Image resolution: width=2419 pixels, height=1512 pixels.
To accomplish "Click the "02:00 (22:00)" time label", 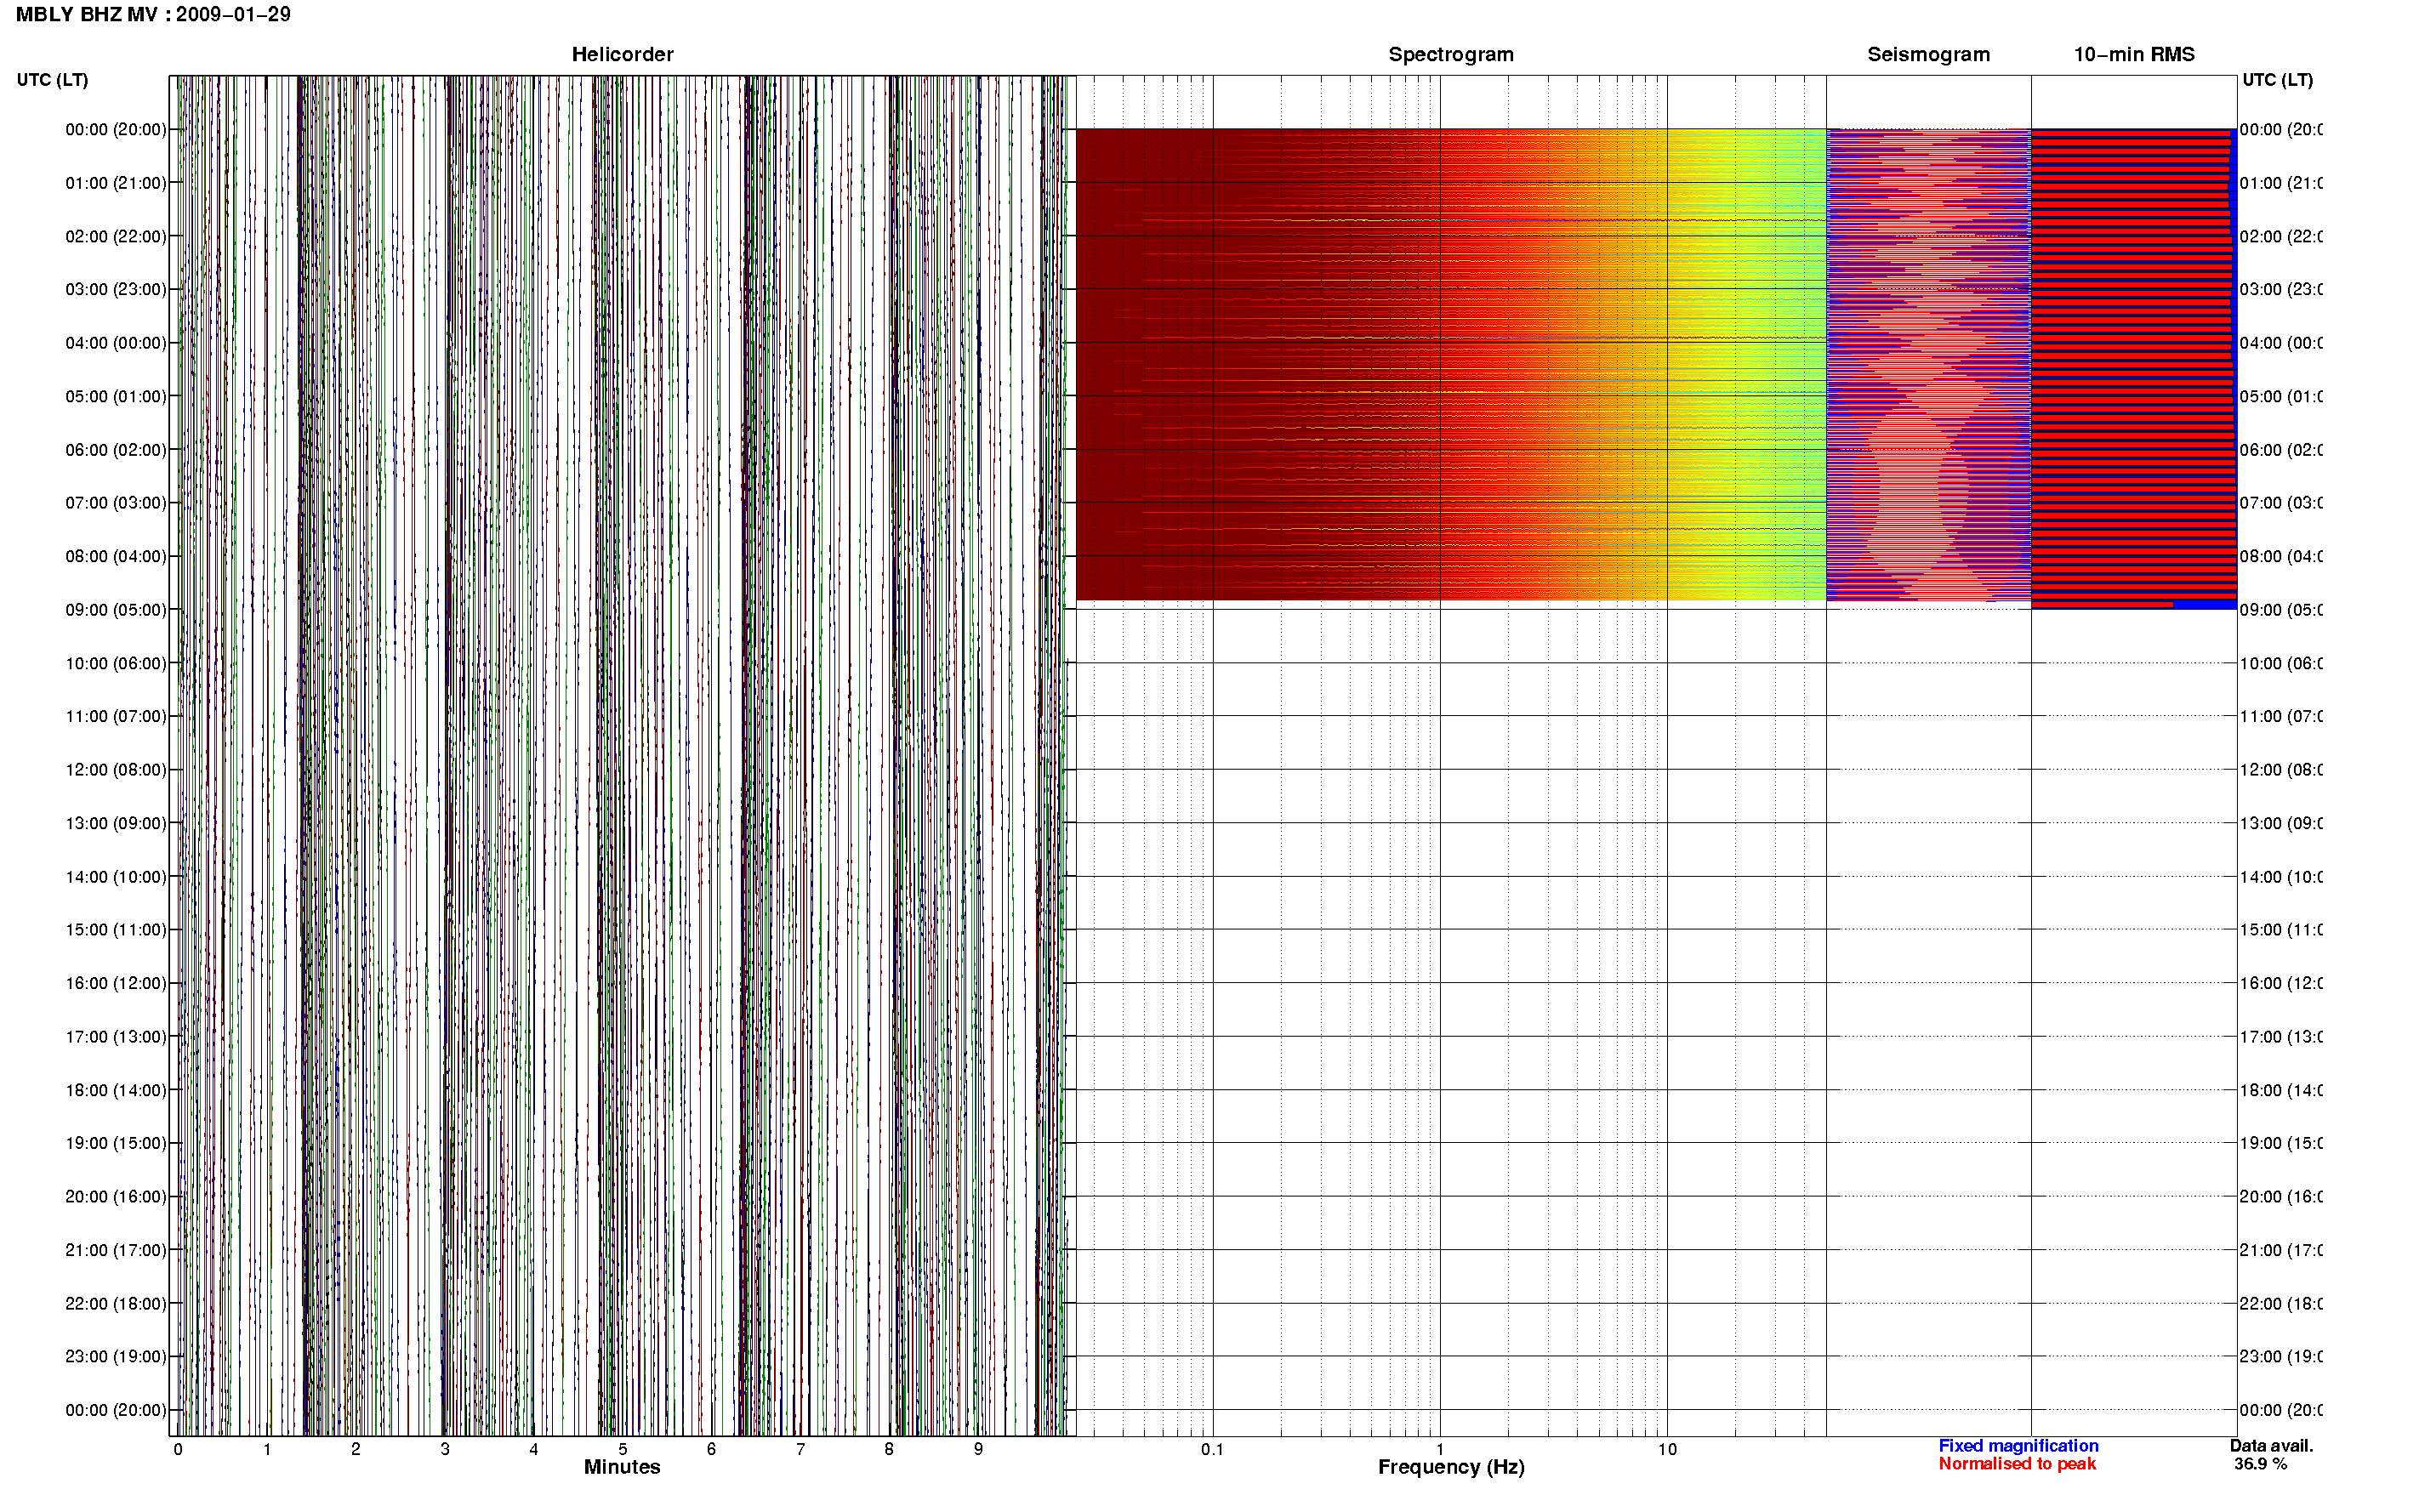I will pos(116,236).
